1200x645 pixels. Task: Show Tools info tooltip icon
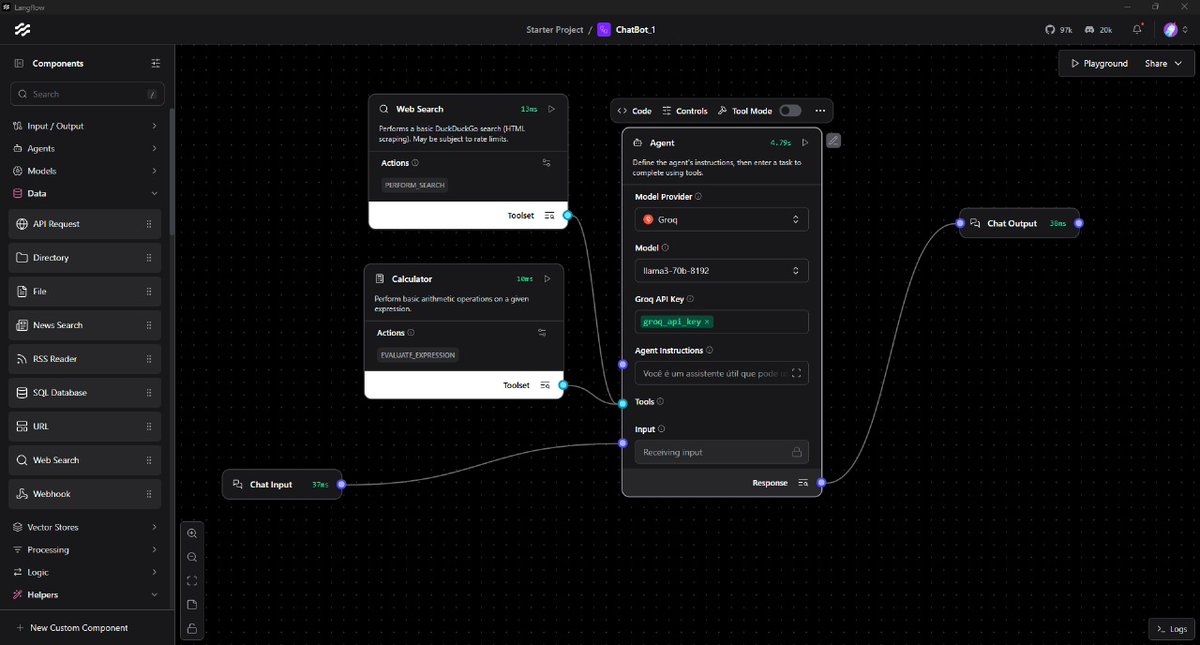click(x=660, y=402)
